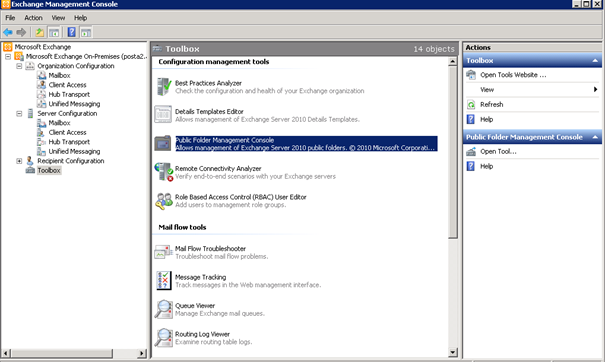
Task: Select the Role Based Access Control User Editor text
Action: [x=240, y=197]
